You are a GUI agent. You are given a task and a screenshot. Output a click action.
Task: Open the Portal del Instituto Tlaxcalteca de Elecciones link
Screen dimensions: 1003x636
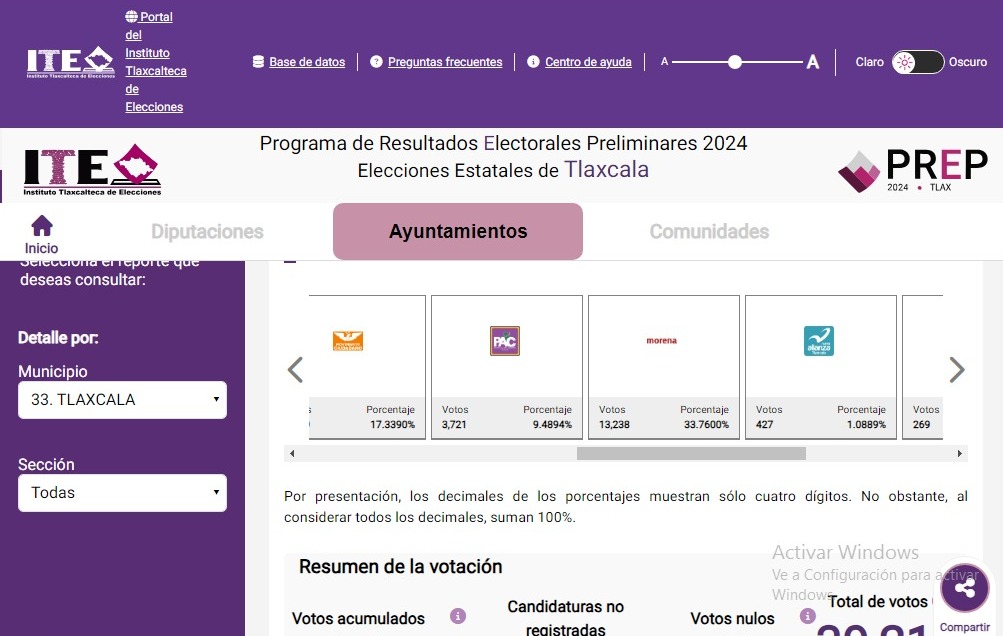pyautogui.click(x=155, y=61)
